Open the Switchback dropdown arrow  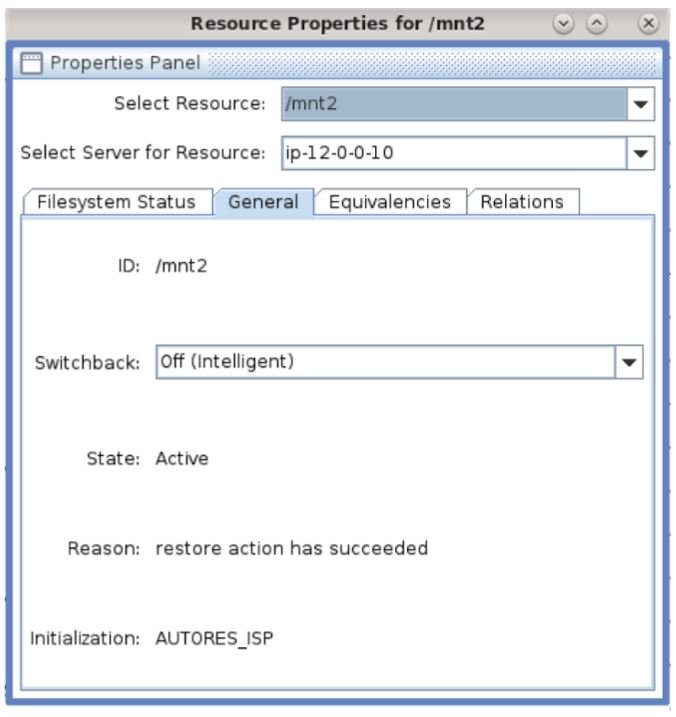click(x=629, y=362)
